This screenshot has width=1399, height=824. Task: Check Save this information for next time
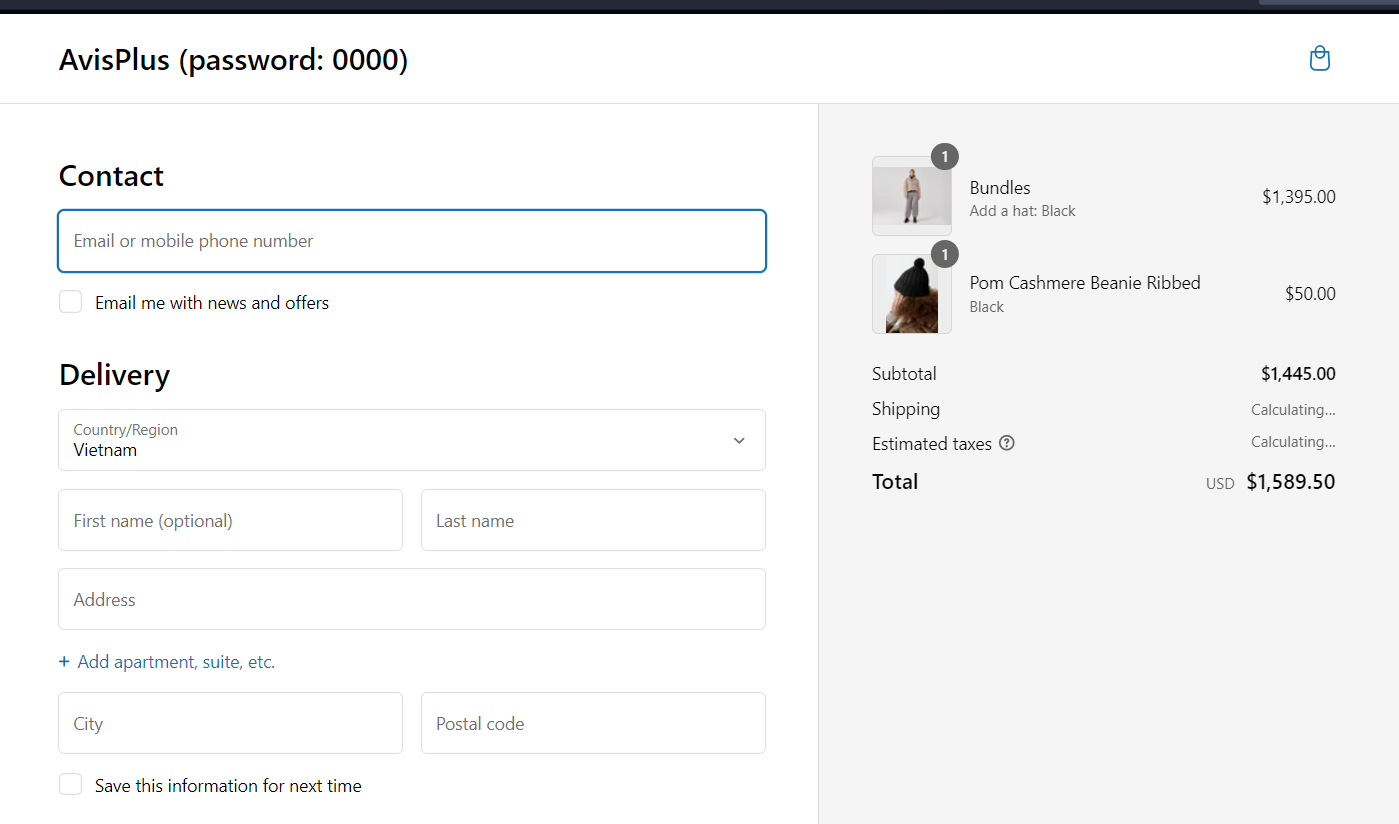[70, 785]
